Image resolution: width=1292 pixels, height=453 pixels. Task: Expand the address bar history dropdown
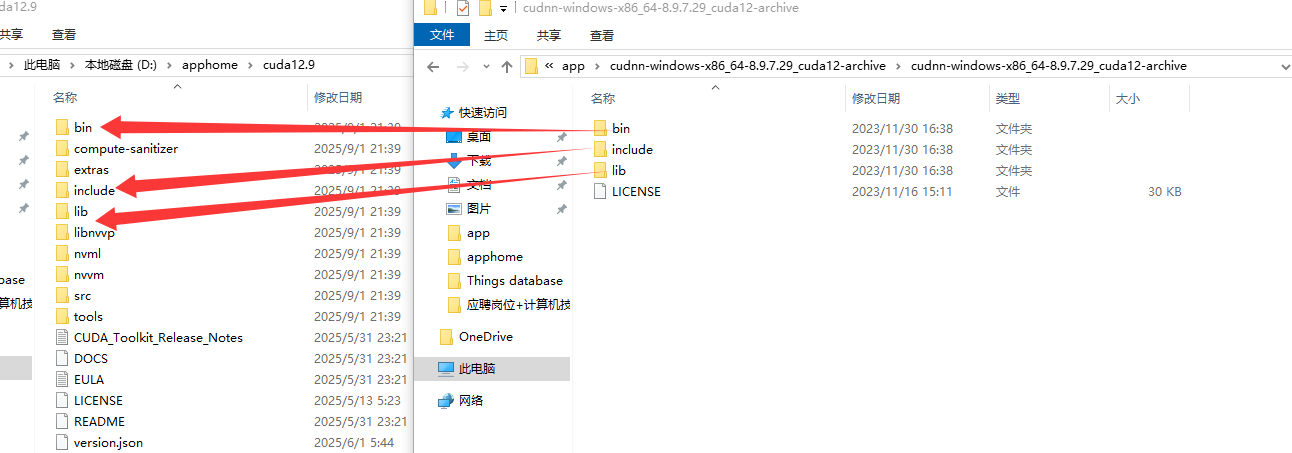(x=1284, y=66)
